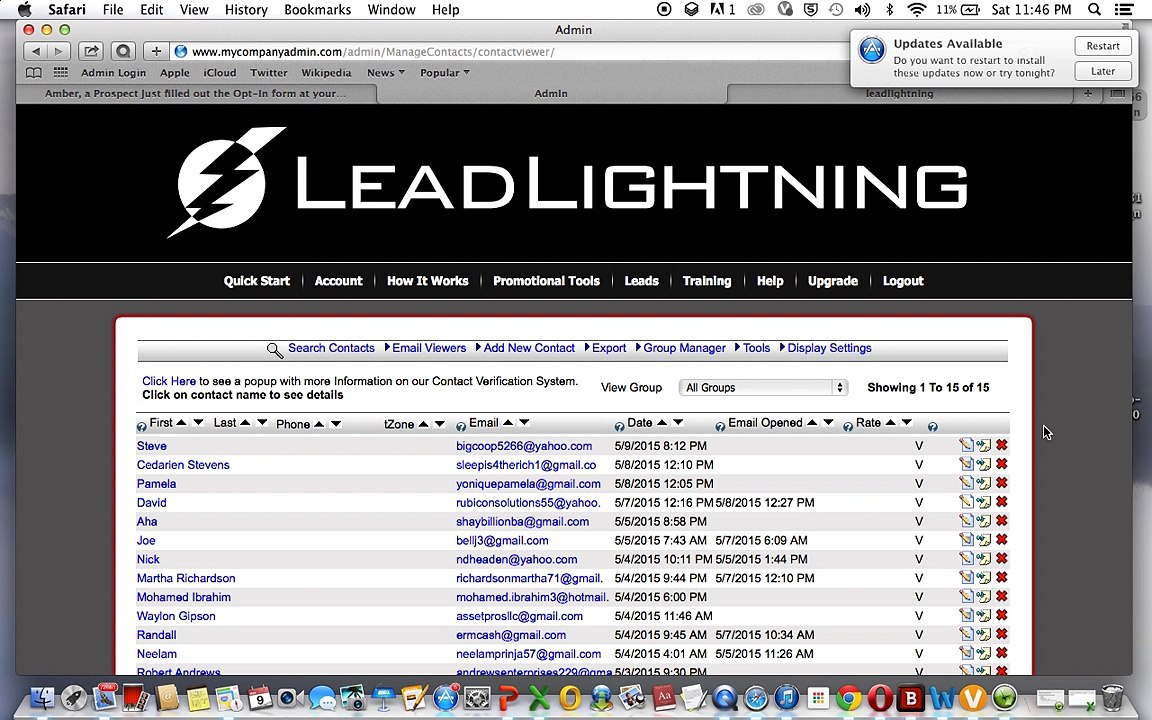Image resolution: width=1152 pixels, height=720 pixels.
Task: Click email bellj3@gmail.com
Action: [502, 540]
